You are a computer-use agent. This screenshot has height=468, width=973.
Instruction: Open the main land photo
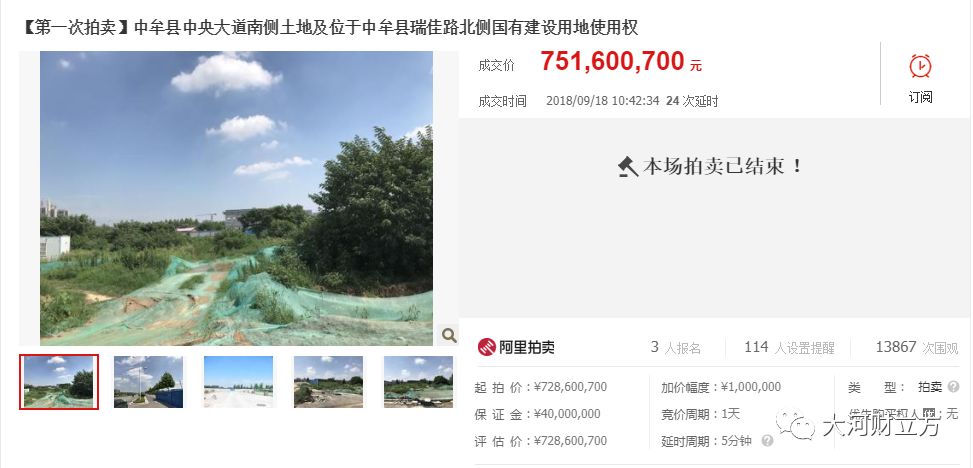coord(236,199)
